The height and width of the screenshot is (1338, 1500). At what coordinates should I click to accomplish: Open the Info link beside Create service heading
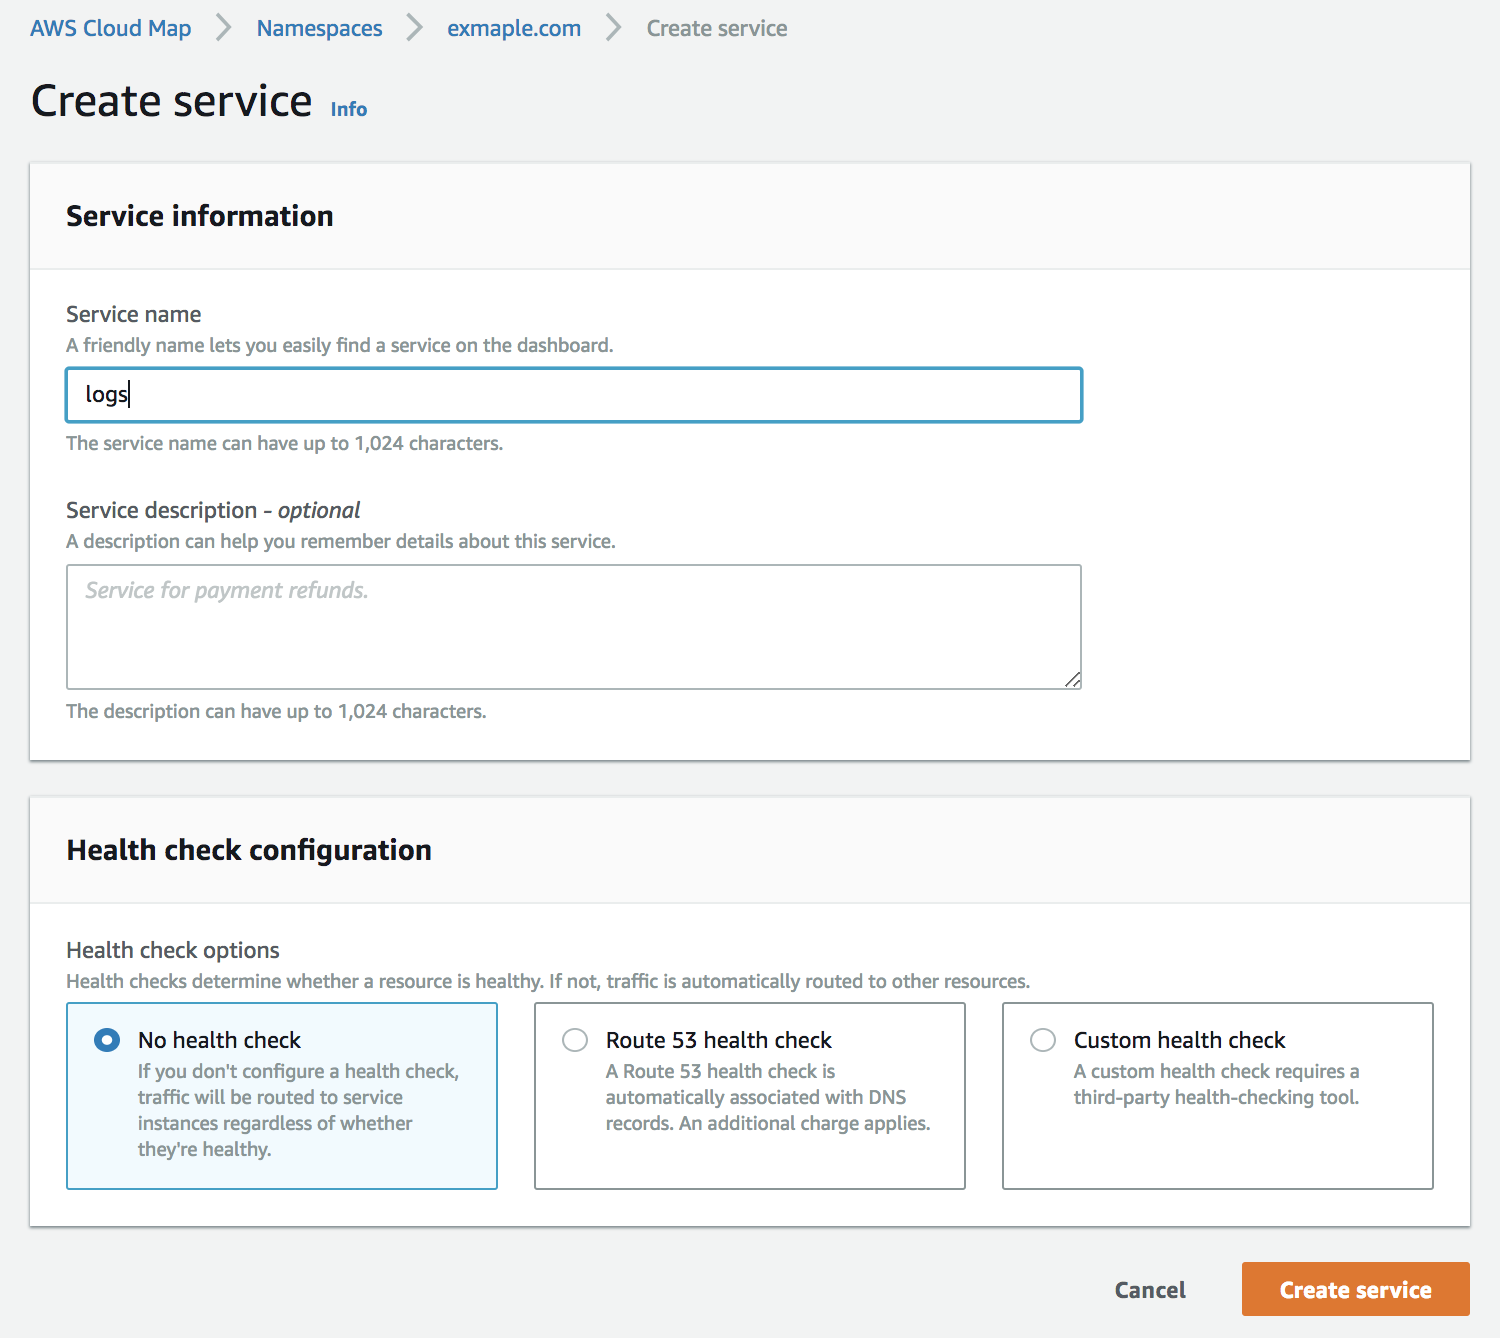point(348,108)
